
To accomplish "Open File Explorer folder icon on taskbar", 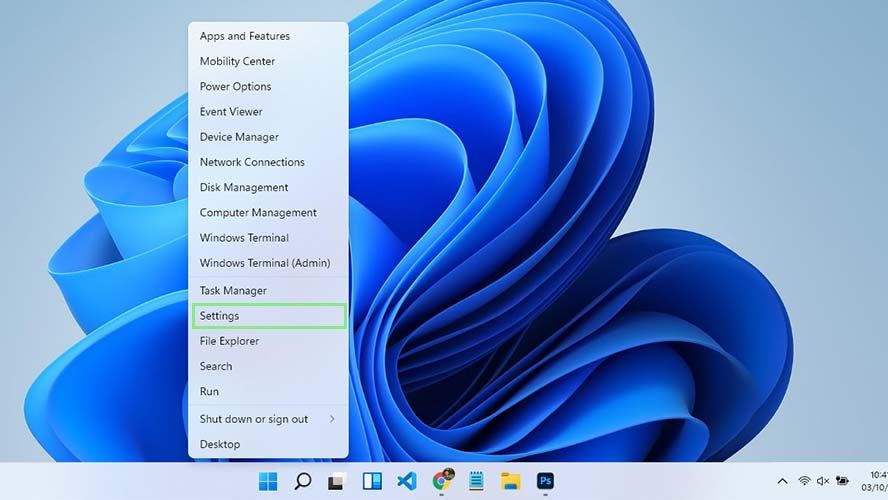I will (511, 481).
